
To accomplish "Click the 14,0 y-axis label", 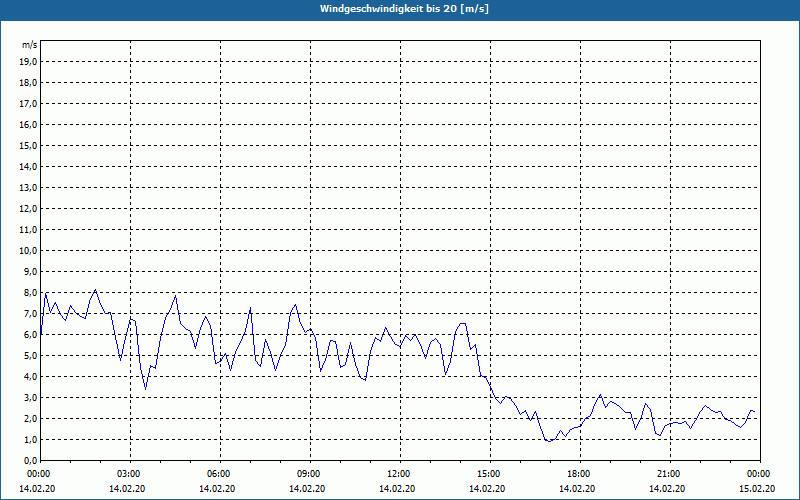I will (x=28, y=166).
